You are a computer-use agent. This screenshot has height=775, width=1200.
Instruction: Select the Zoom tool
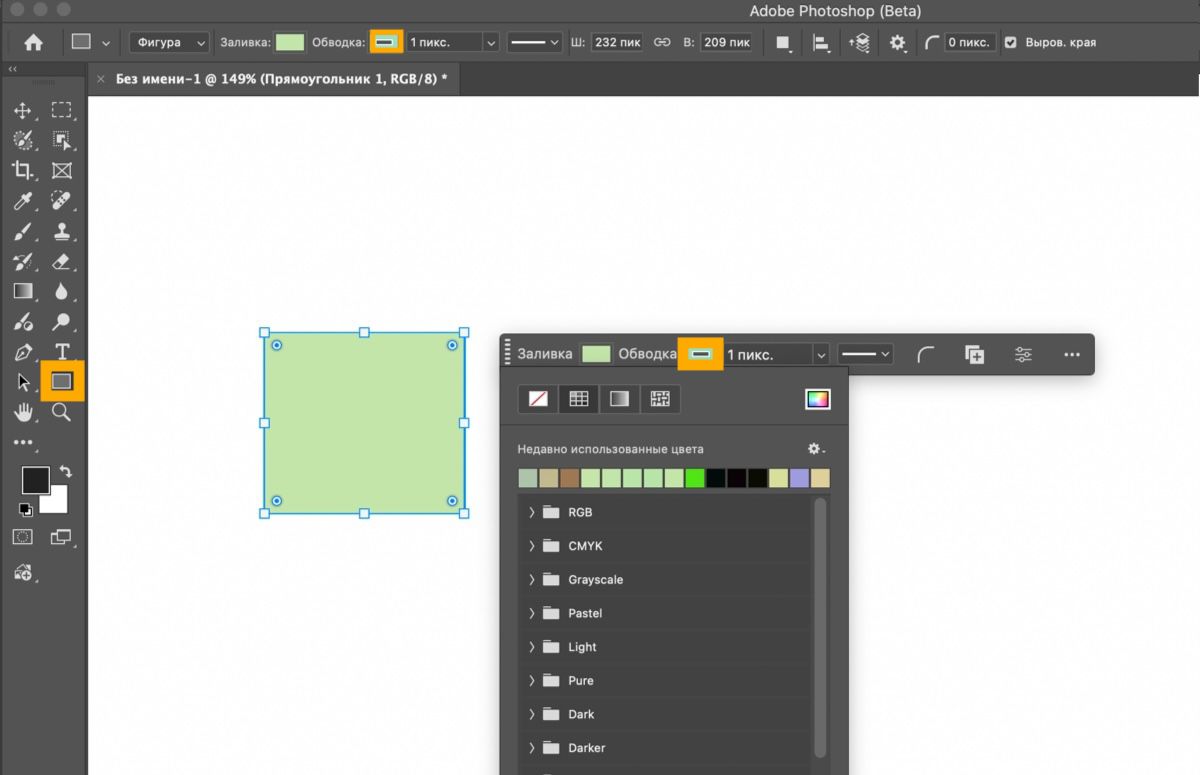pos(62,412)
